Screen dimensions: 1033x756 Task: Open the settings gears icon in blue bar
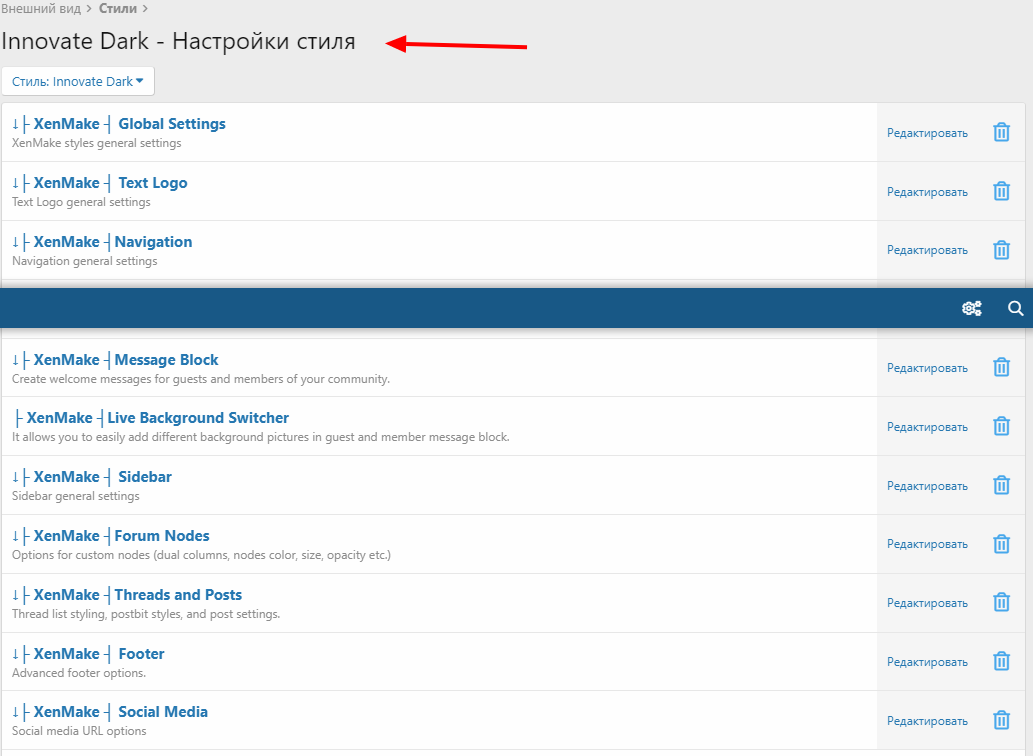[971, 309]
